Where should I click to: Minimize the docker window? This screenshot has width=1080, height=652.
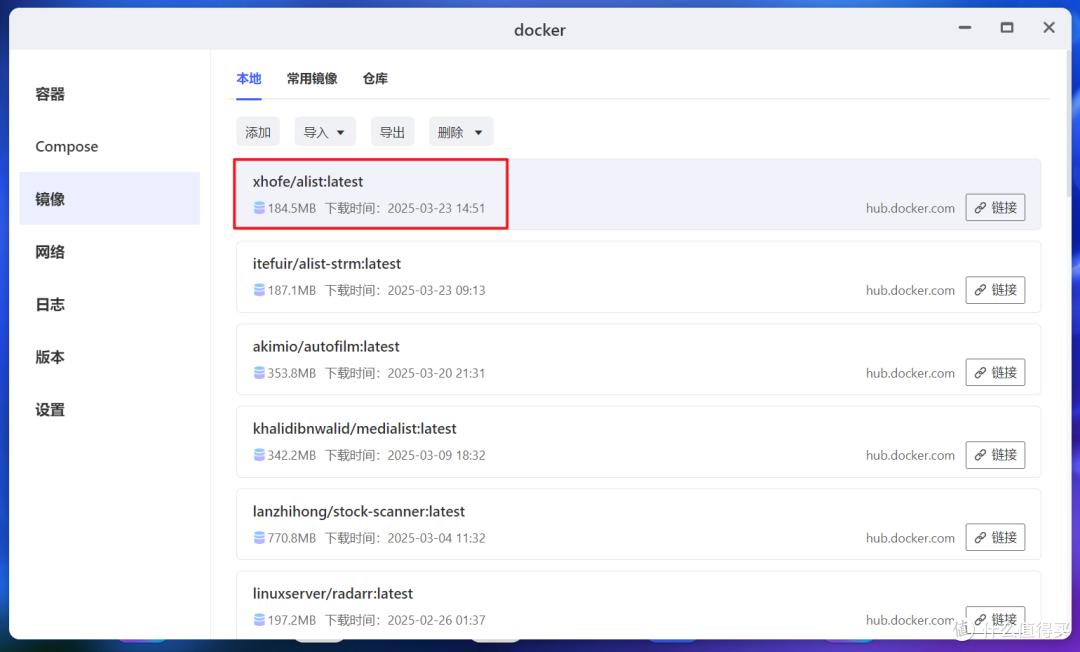tap(965, 28)
